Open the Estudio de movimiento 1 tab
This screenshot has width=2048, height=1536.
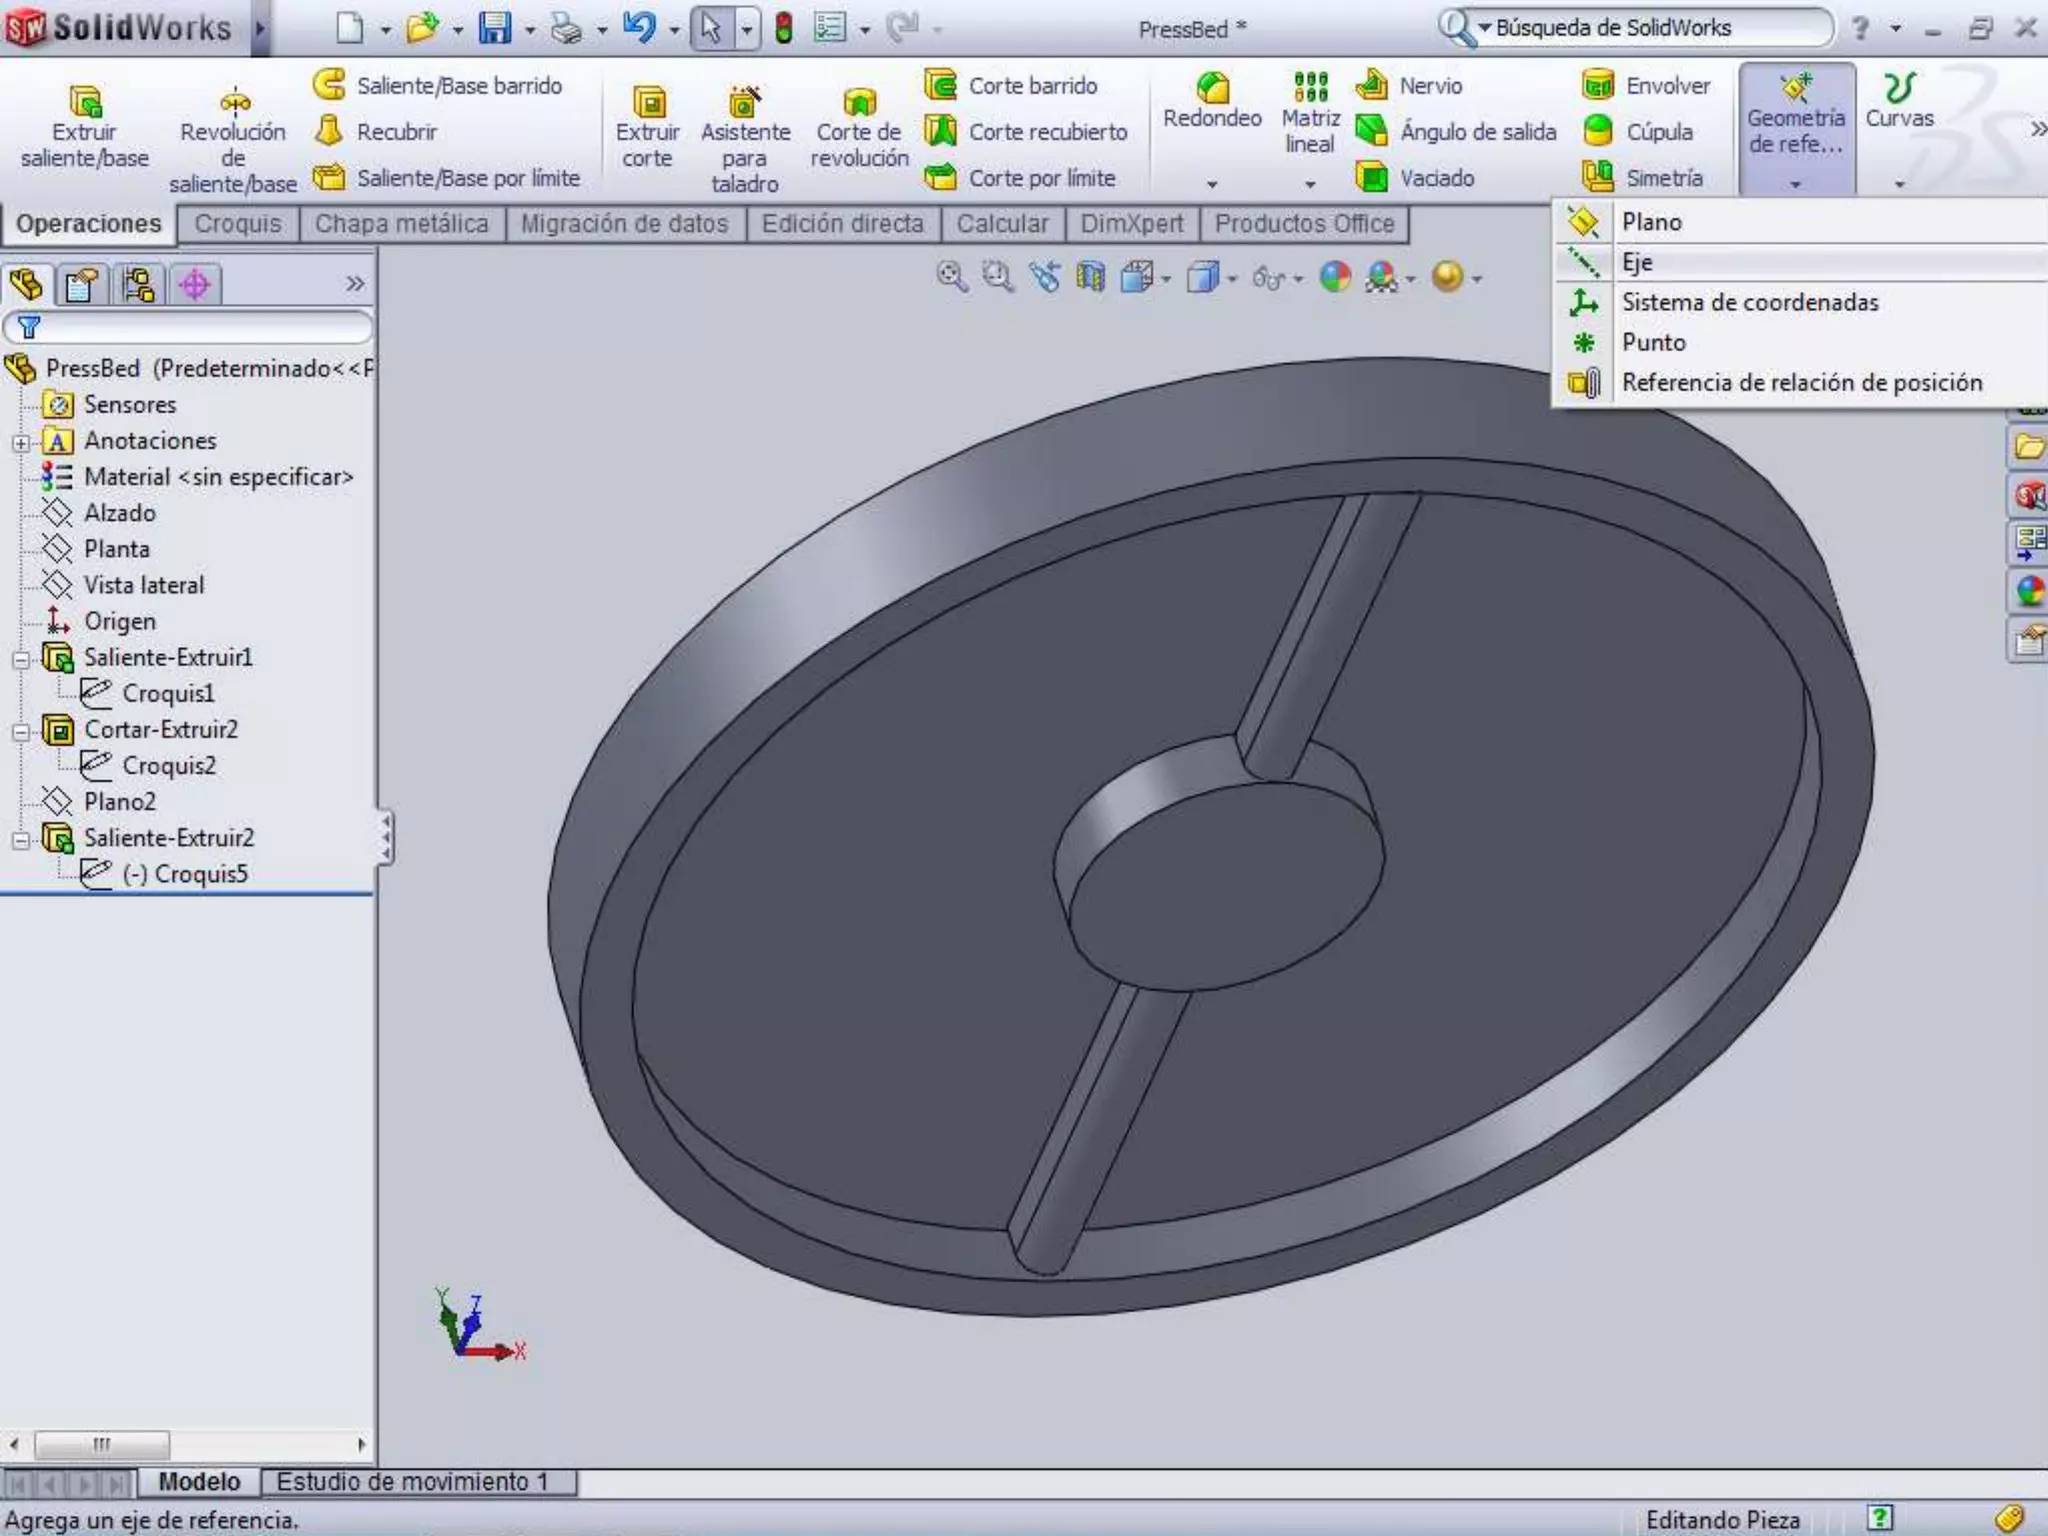(x=412, y=1481)
